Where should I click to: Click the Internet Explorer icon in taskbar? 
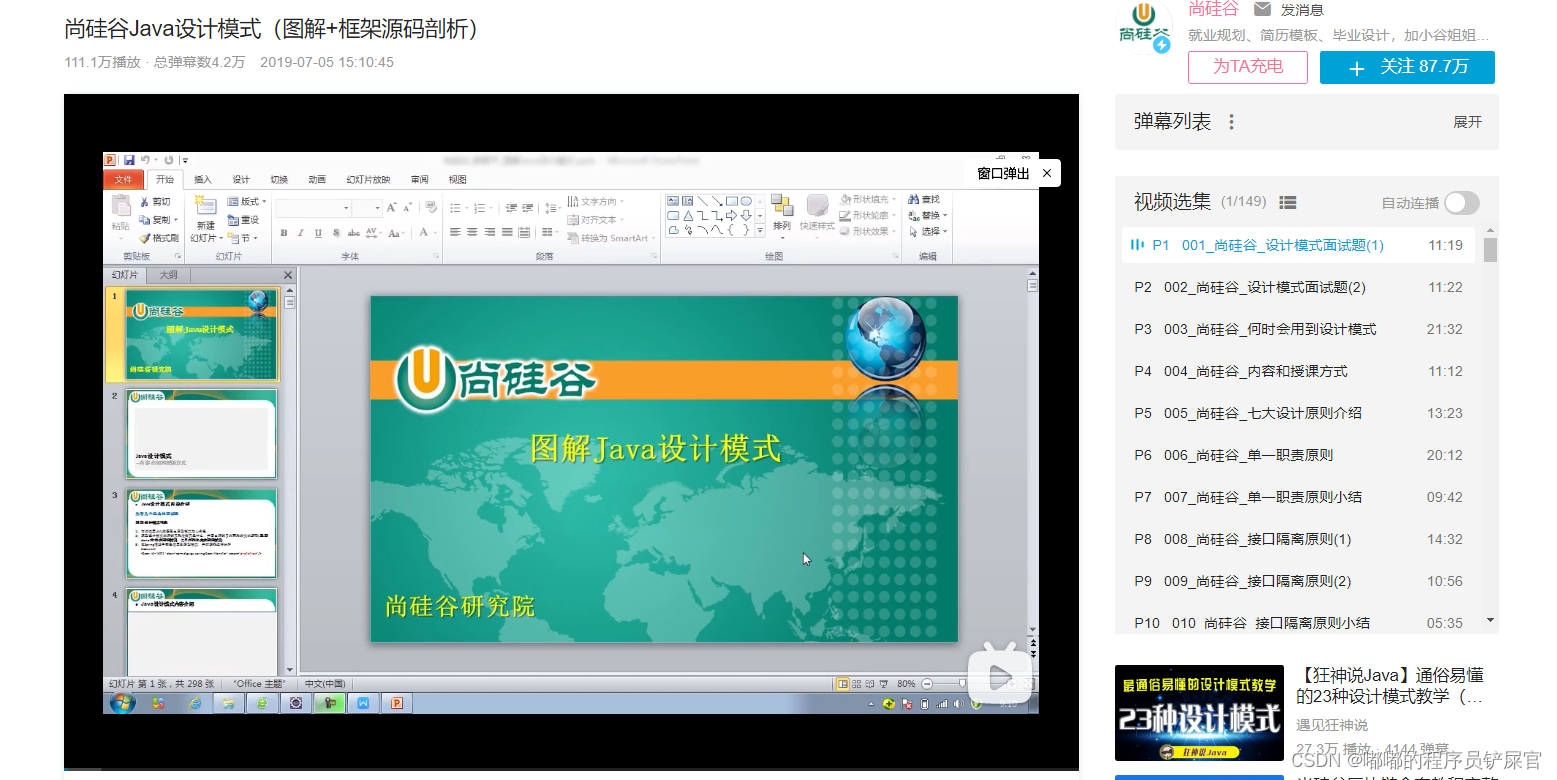pyautogui.click(x=195, y=703)
